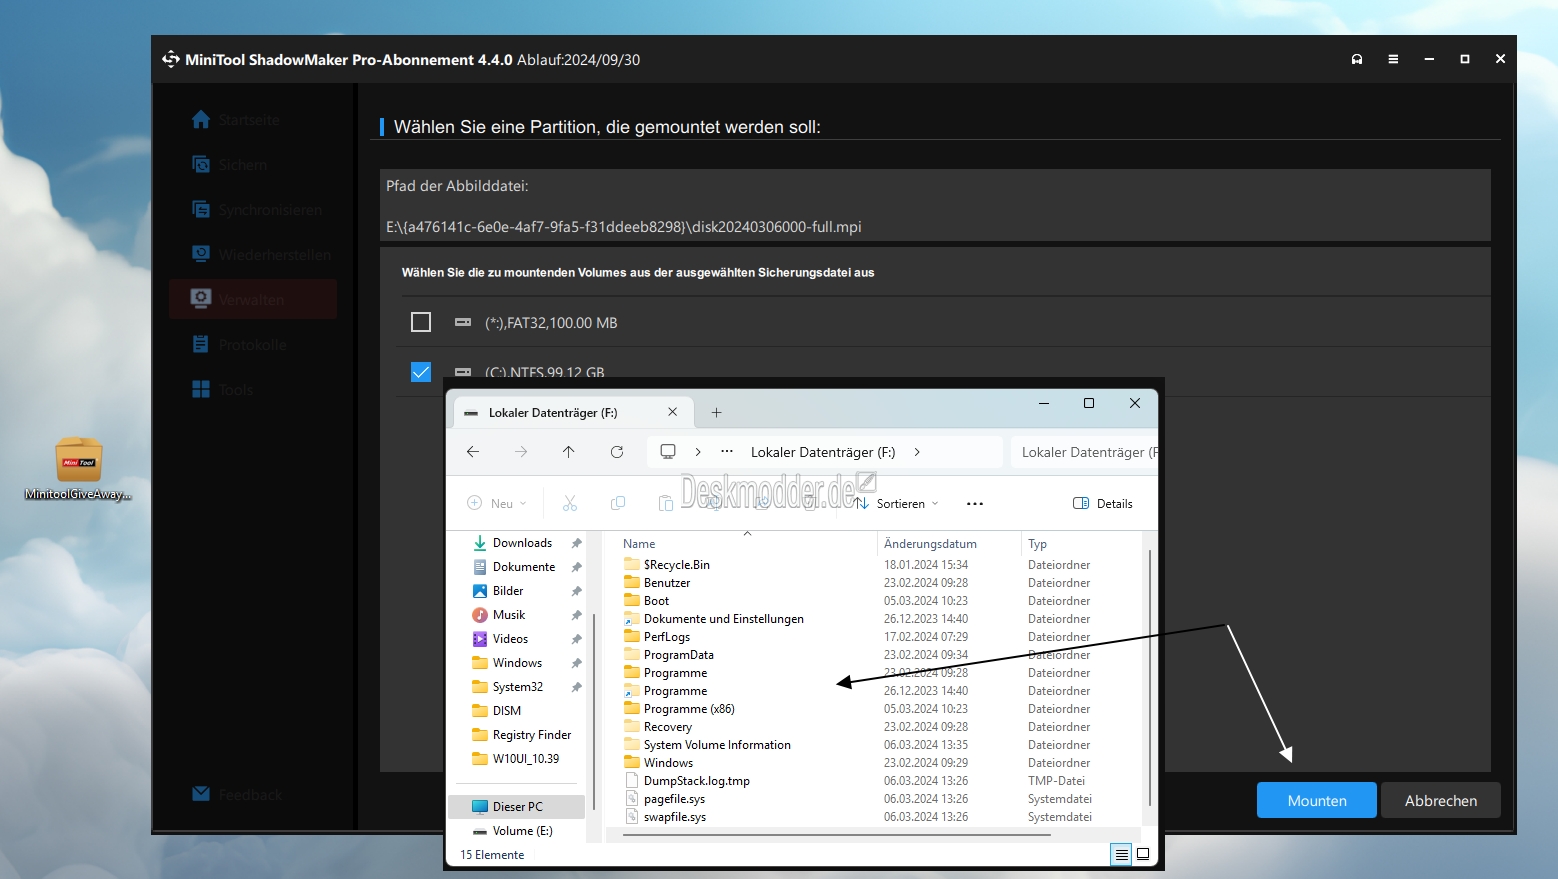This screenshot has width=1558, height=879.
Task: Click the Cut scissors icon
Action: [570, 503]
